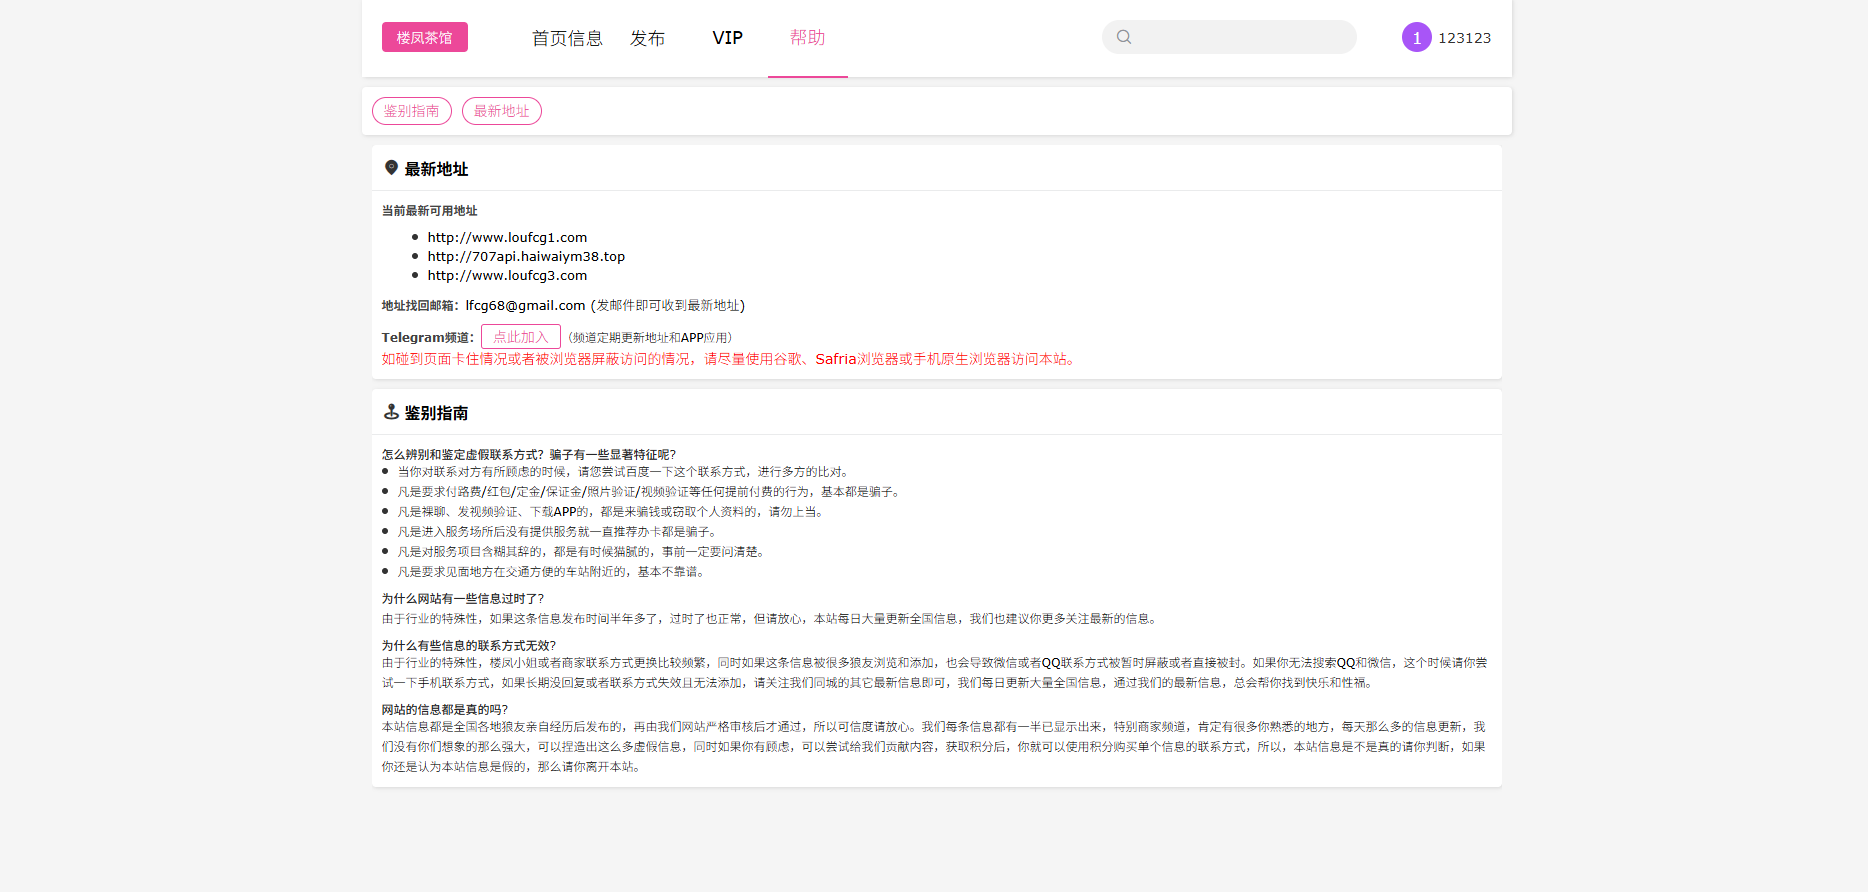Screen dimensions: 1868x892
Task: Go to the 发布 page
Action: [x=647, y=38]
